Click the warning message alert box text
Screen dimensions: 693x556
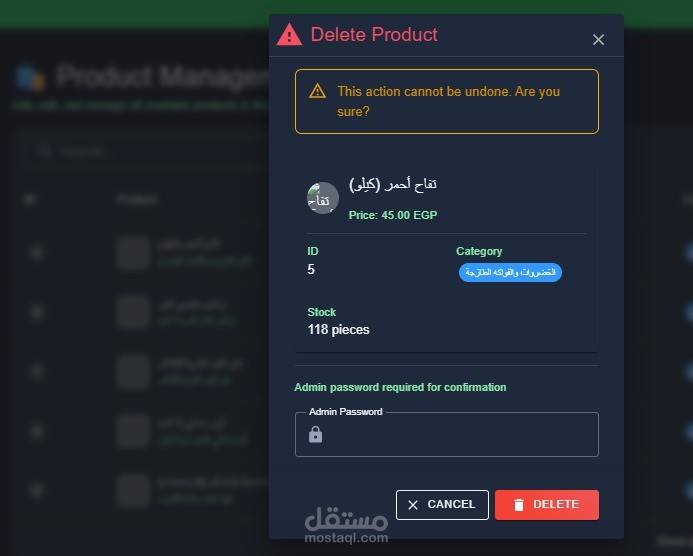click(x=449, y=101)
